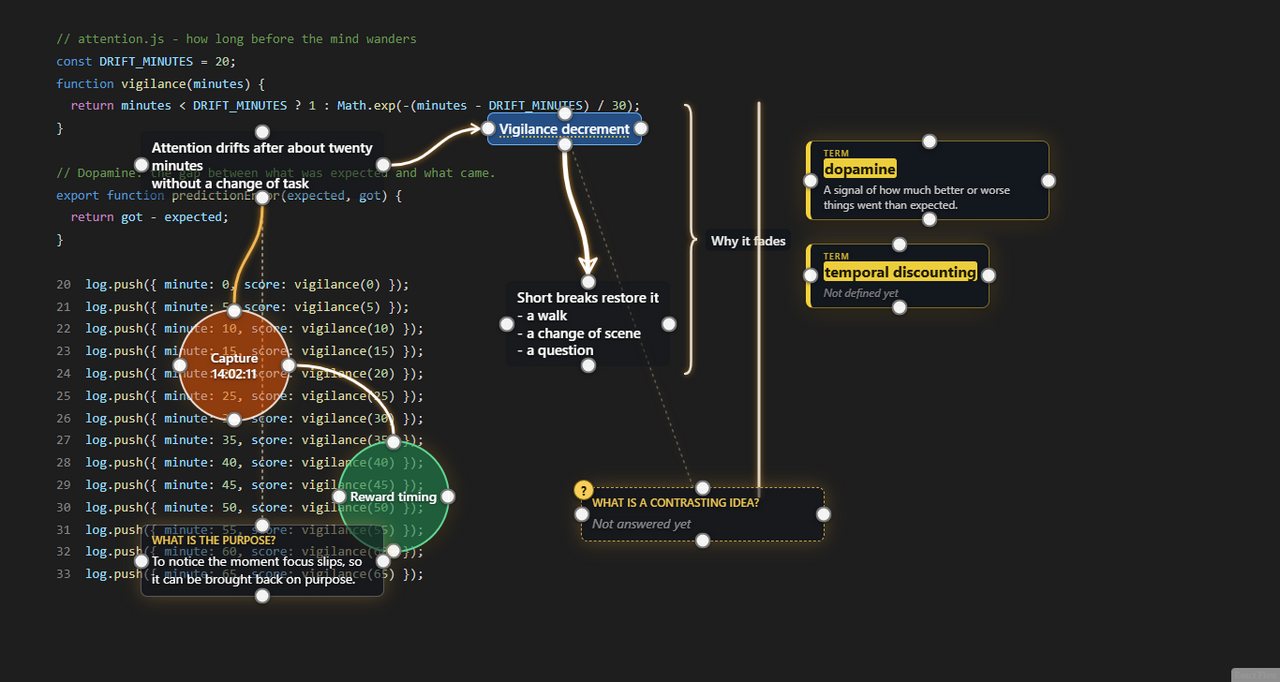Image resolution: width=1280 pixels, height=682 pixels.
Task: Click left handle of 'Attention drifts' note
Action: (x=141, y=165)
